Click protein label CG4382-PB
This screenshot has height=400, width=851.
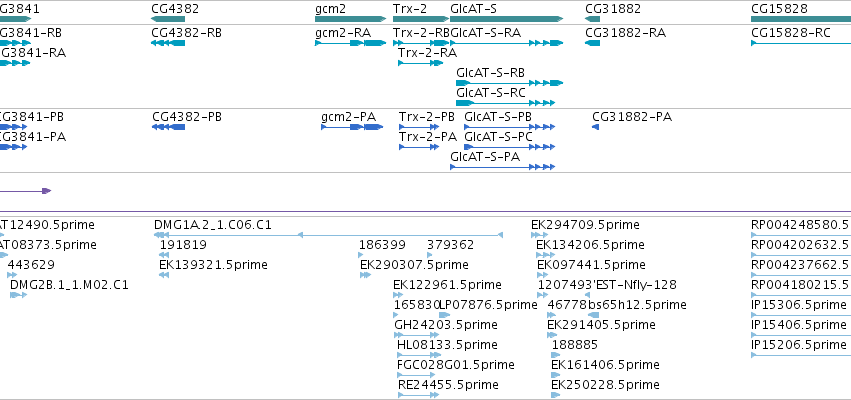pyautogui.click(x=187, y=117)
